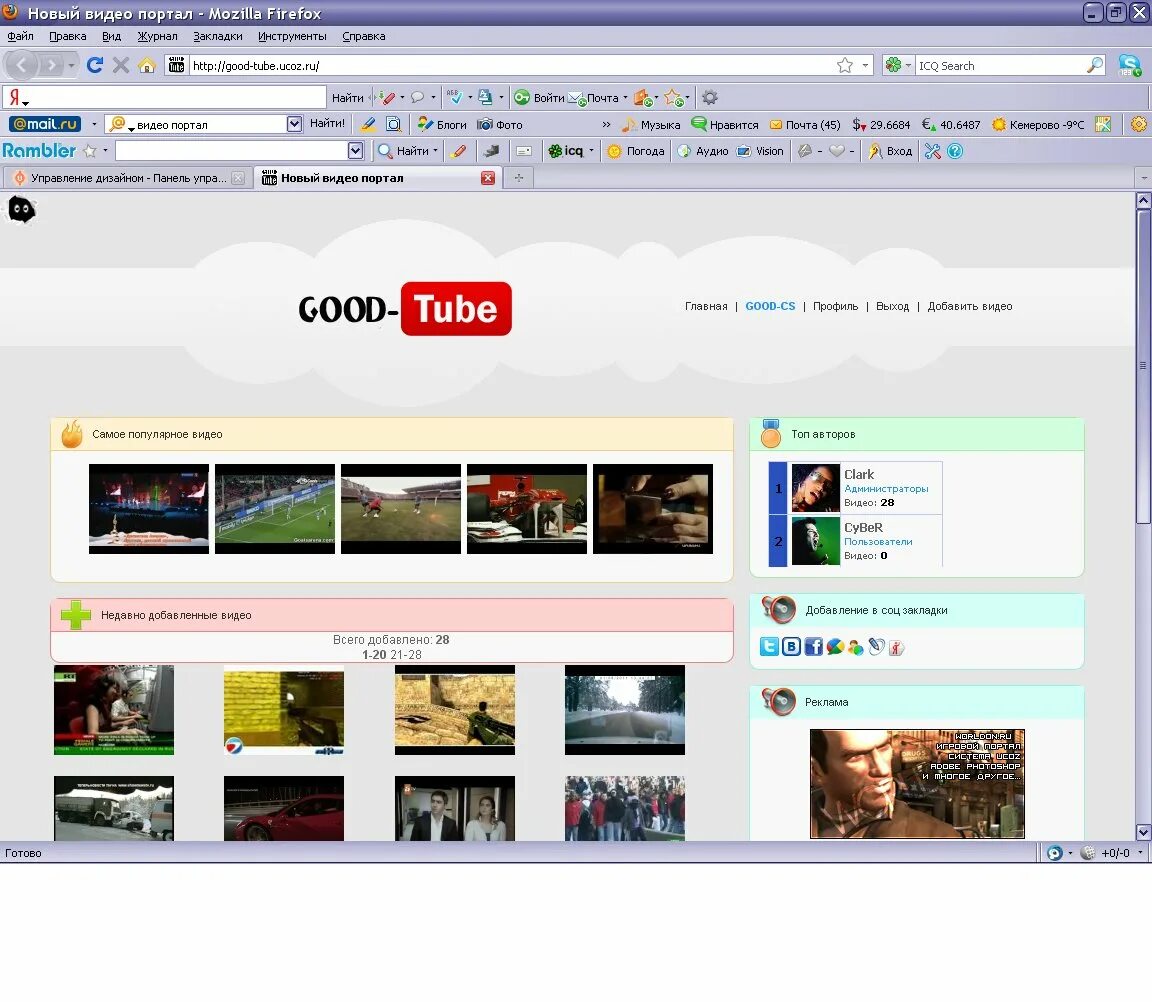Click the Mail.ru sun gear icon at toolbar end
The width and height of the screenshot is (1152, 1002).
(x=1139, y=124)
